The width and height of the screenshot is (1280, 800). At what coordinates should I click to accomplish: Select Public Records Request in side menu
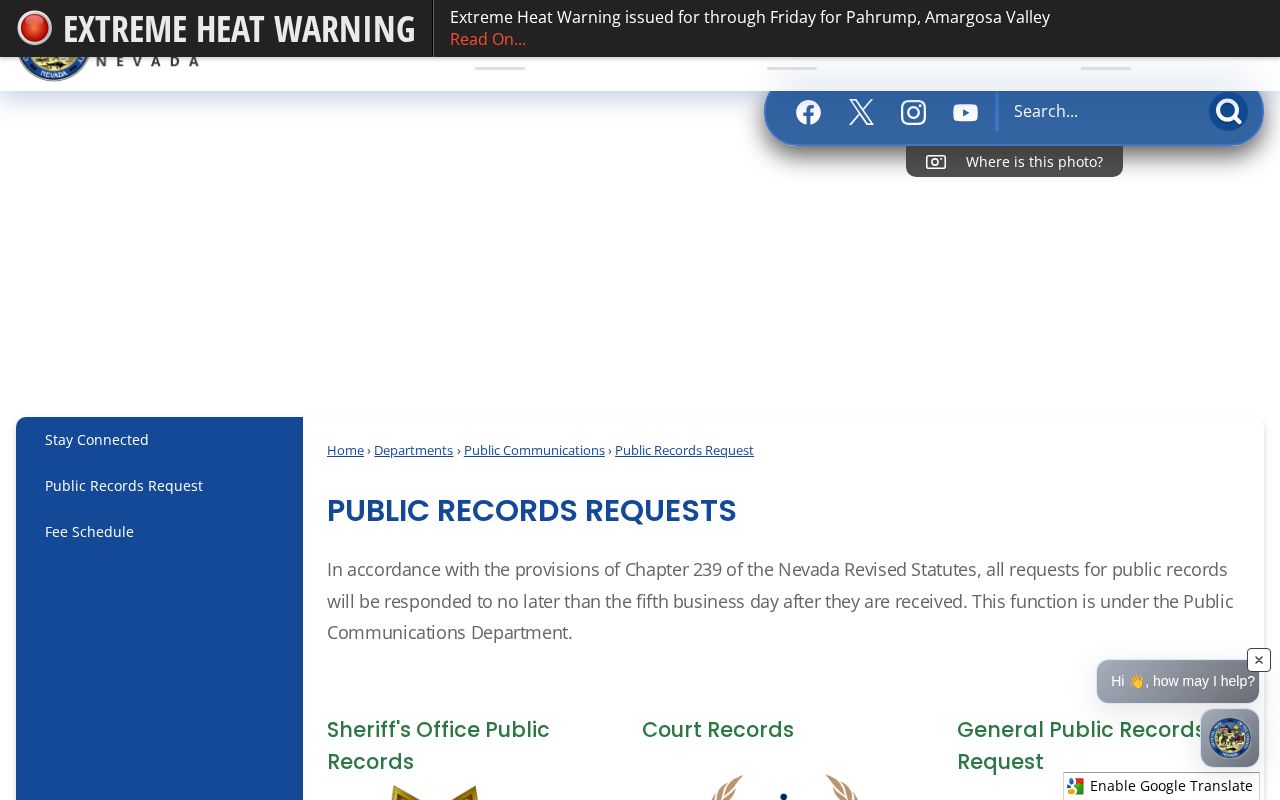pyautogui.click(x=124, y=486)
